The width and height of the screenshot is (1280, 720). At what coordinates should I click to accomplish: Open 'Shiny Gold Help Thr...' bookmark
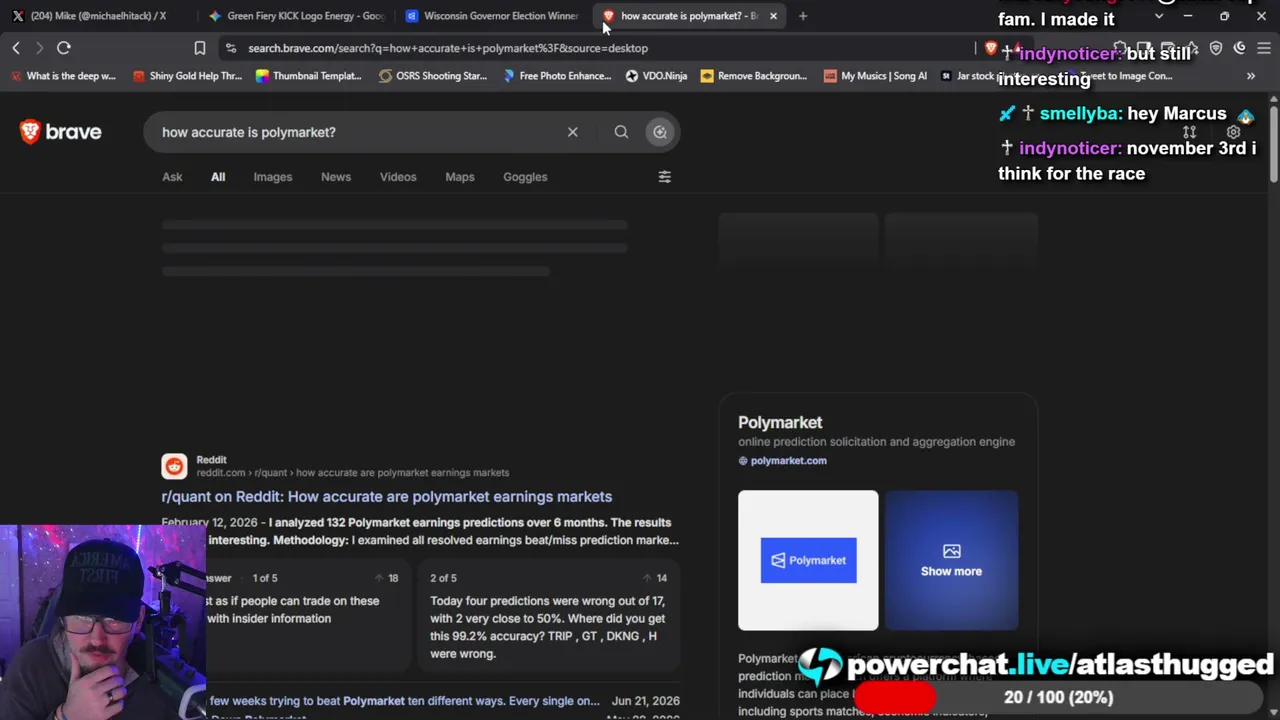point(189,76)
